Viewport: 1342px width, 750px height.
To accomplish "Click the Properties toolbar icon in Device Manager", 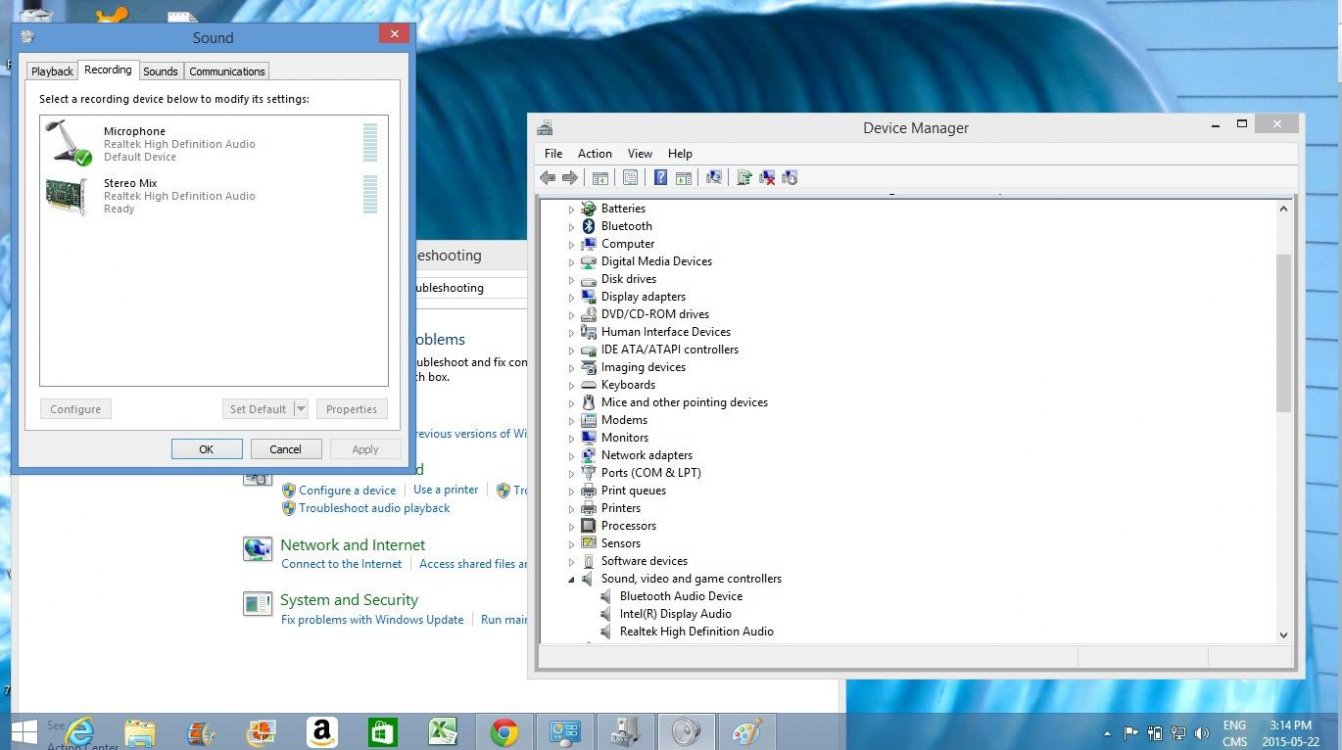I will tap(630, 177).
